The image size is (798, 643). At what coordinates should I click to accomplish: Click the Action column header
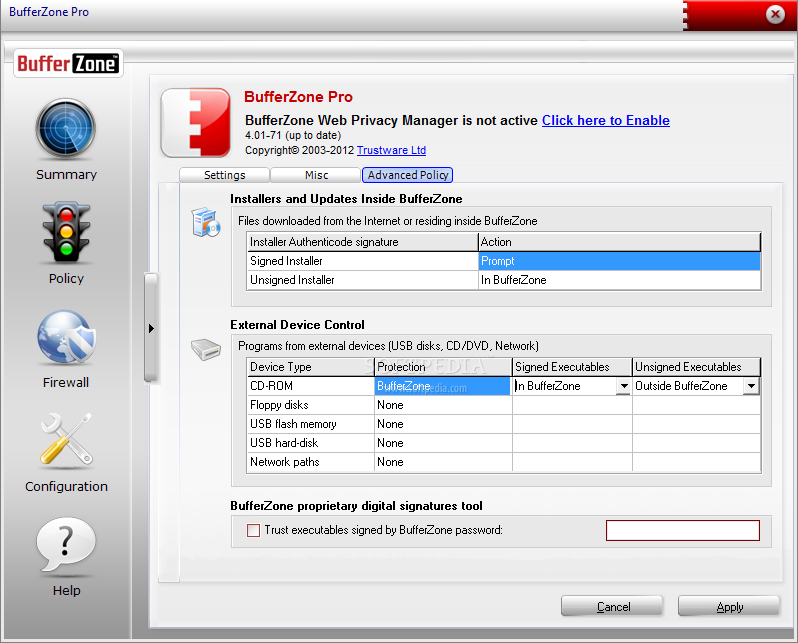(619, 242)
